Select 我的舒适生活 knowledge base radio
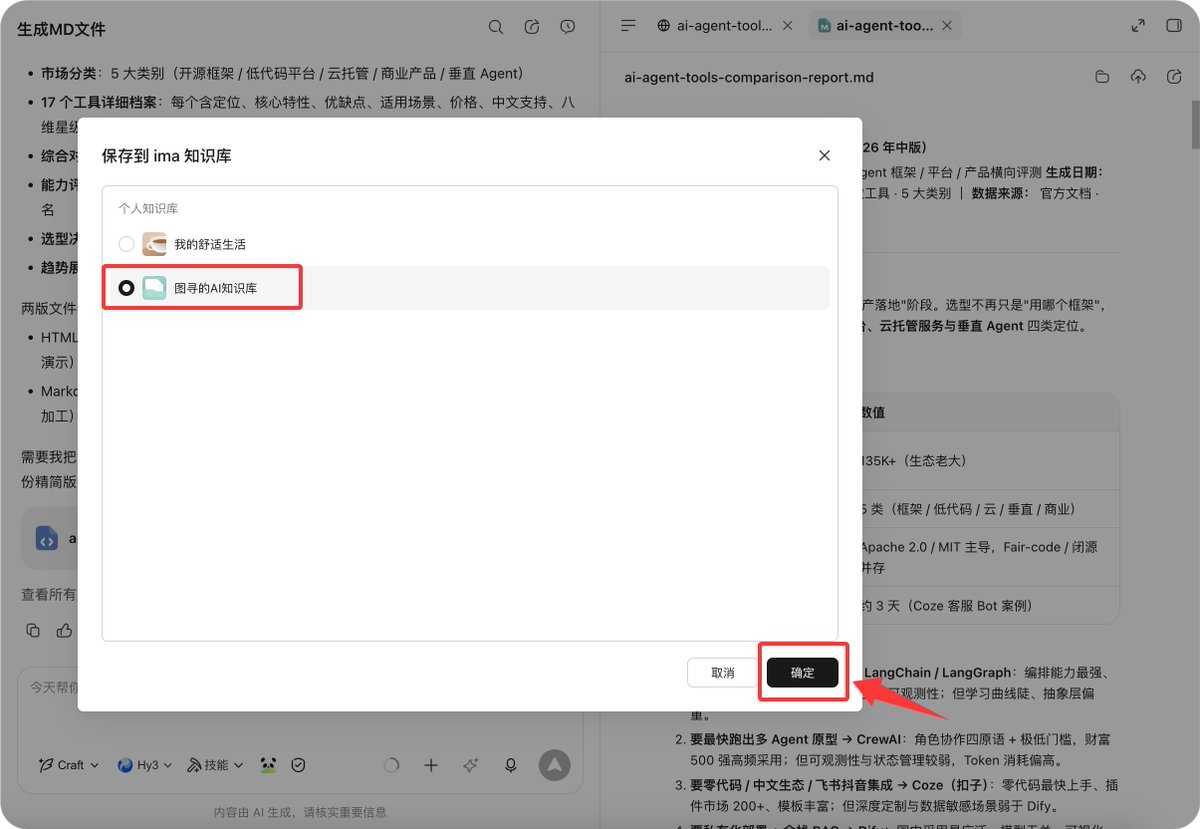 (x=126, y=244)
